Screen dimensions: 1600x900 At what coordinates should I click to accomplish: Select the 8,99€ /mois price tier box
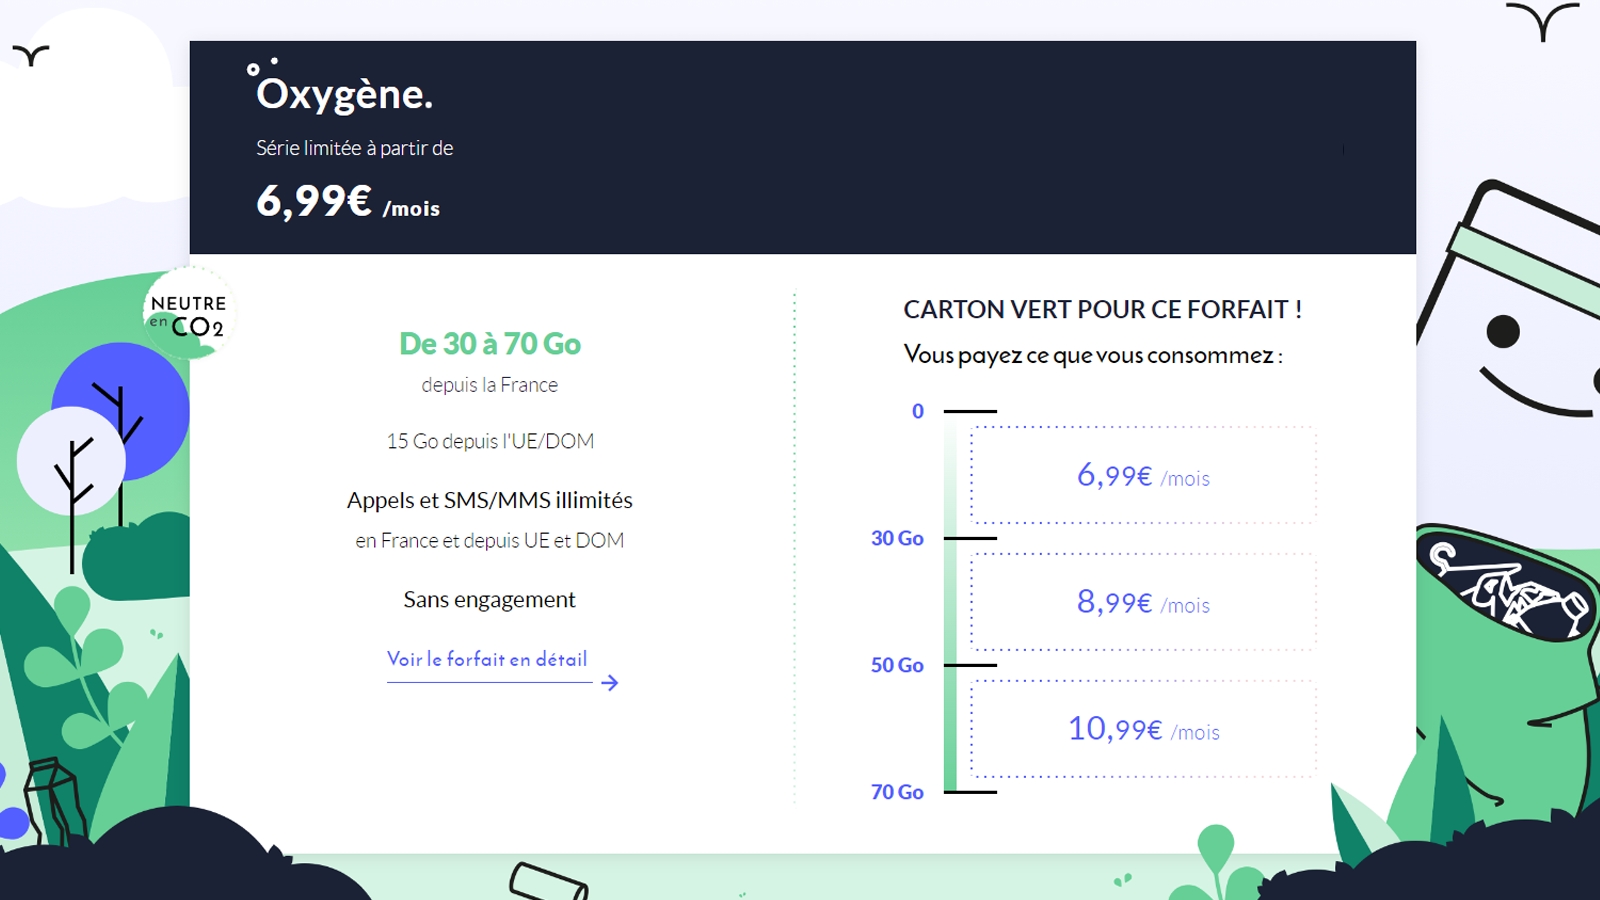1143,603
